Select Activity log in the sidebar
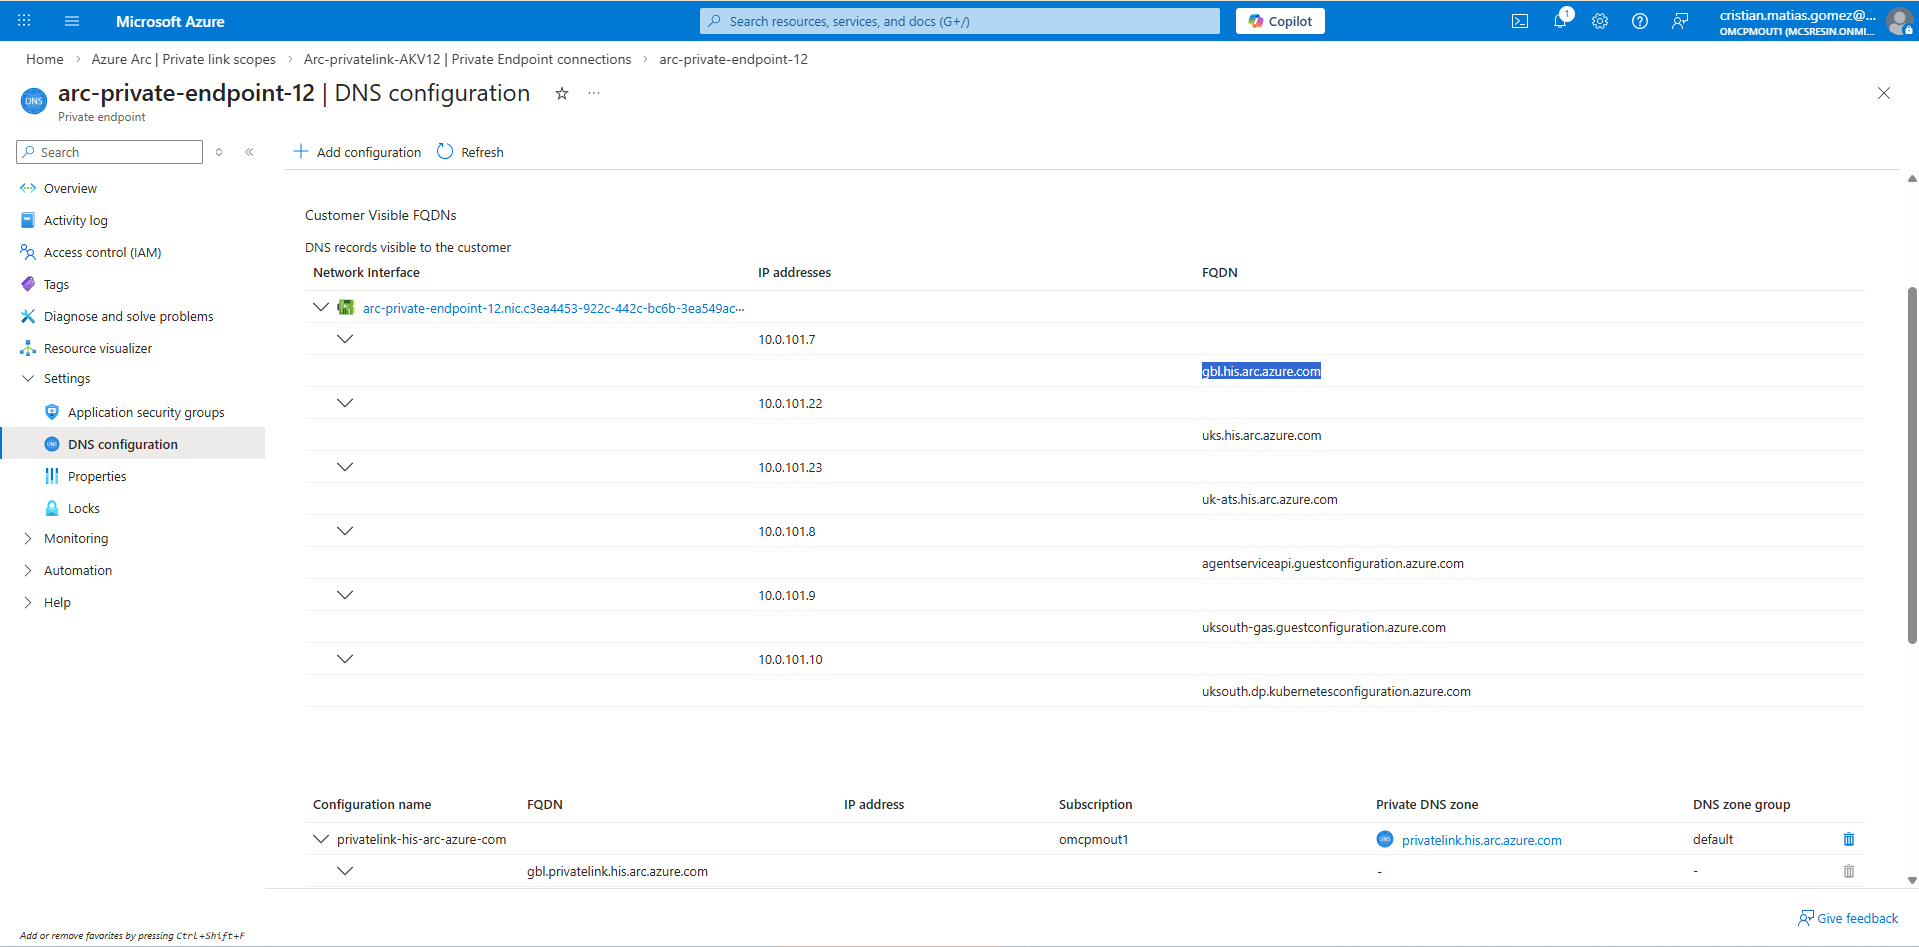1919x947 pixels. [x=75, y=219]
